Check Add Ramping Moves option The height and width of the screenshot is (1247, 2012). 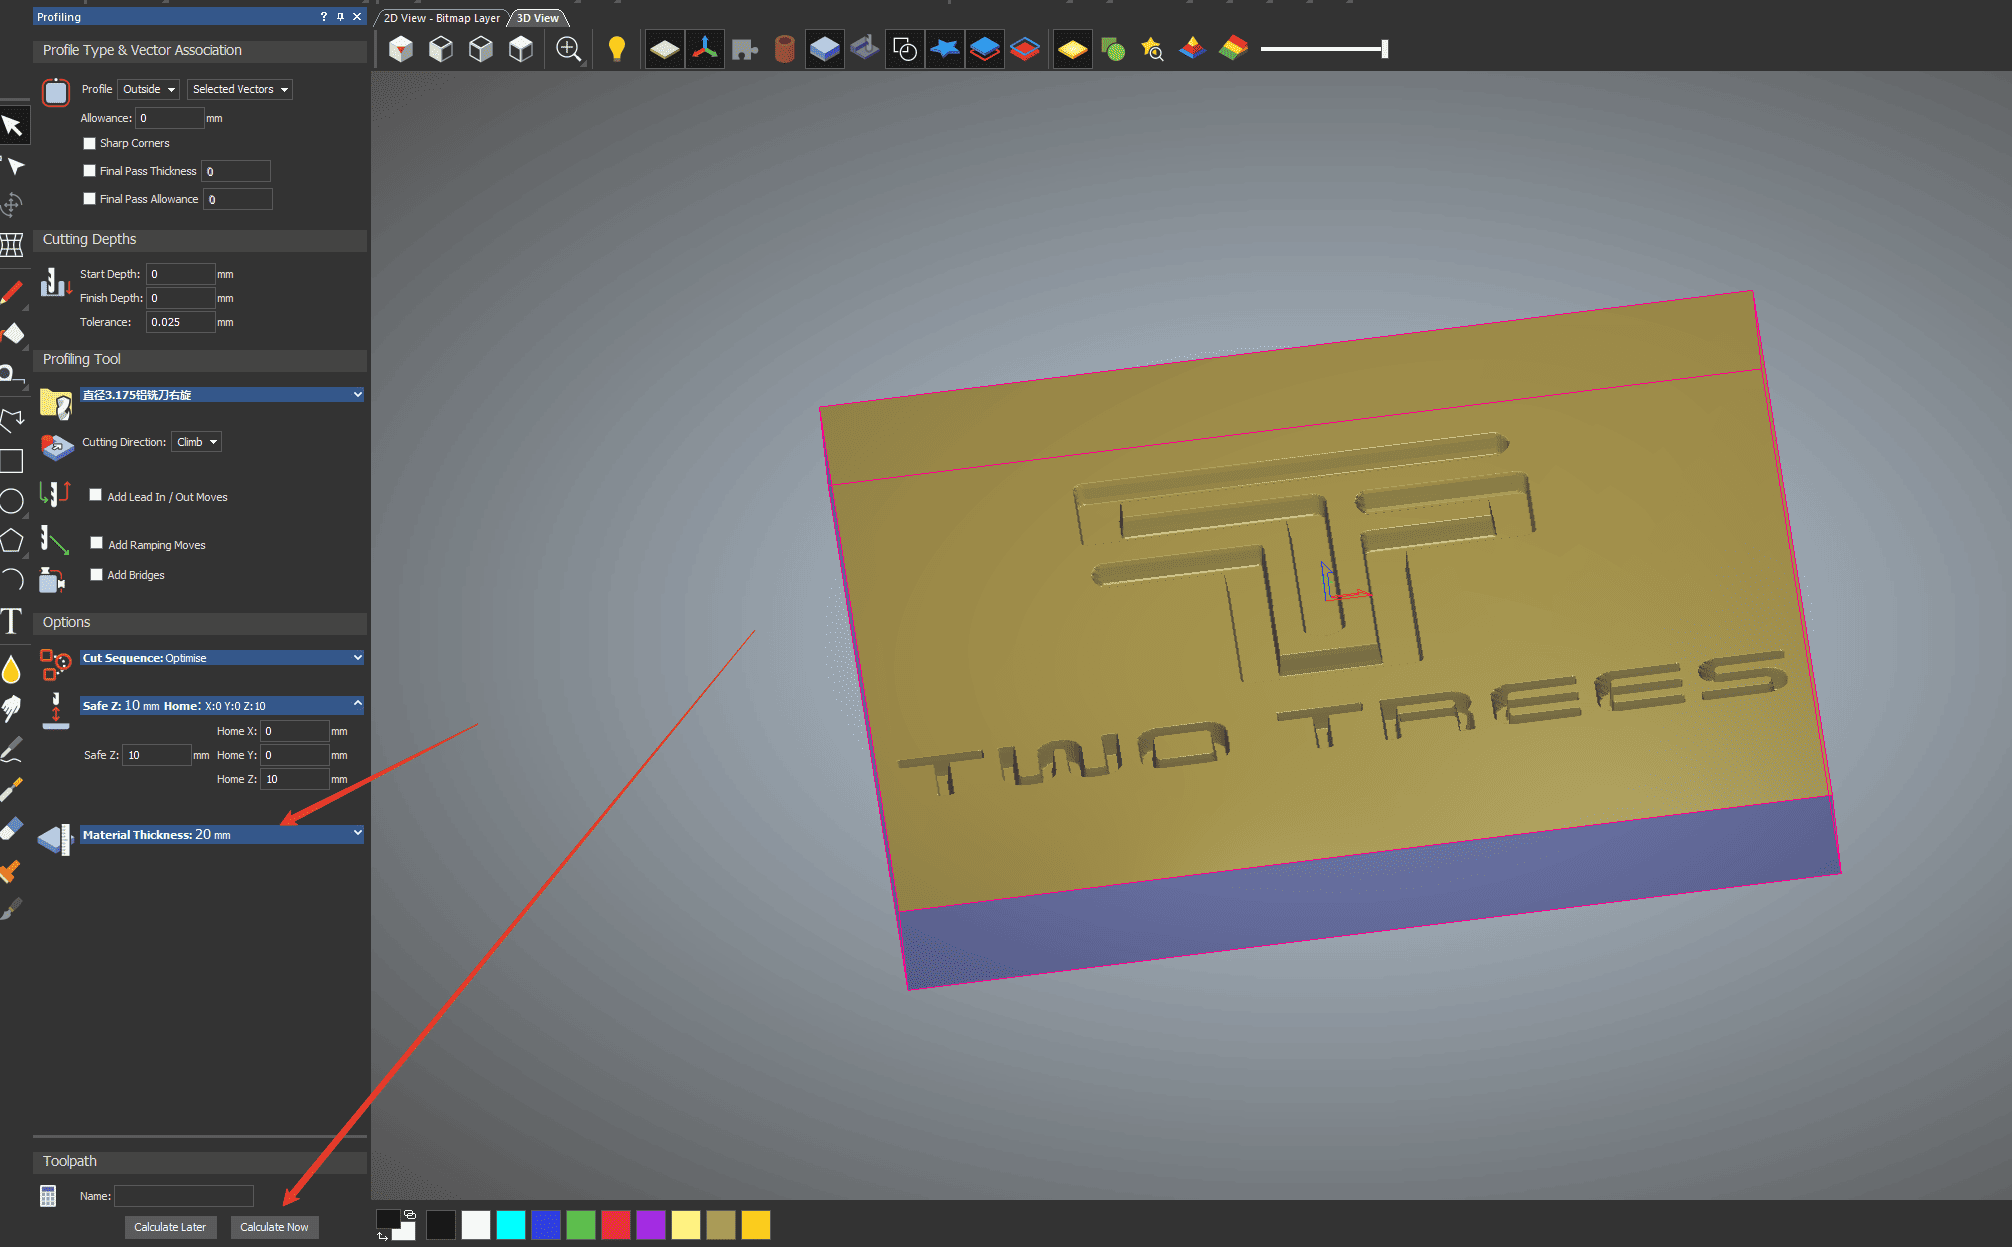coord(96,543)
